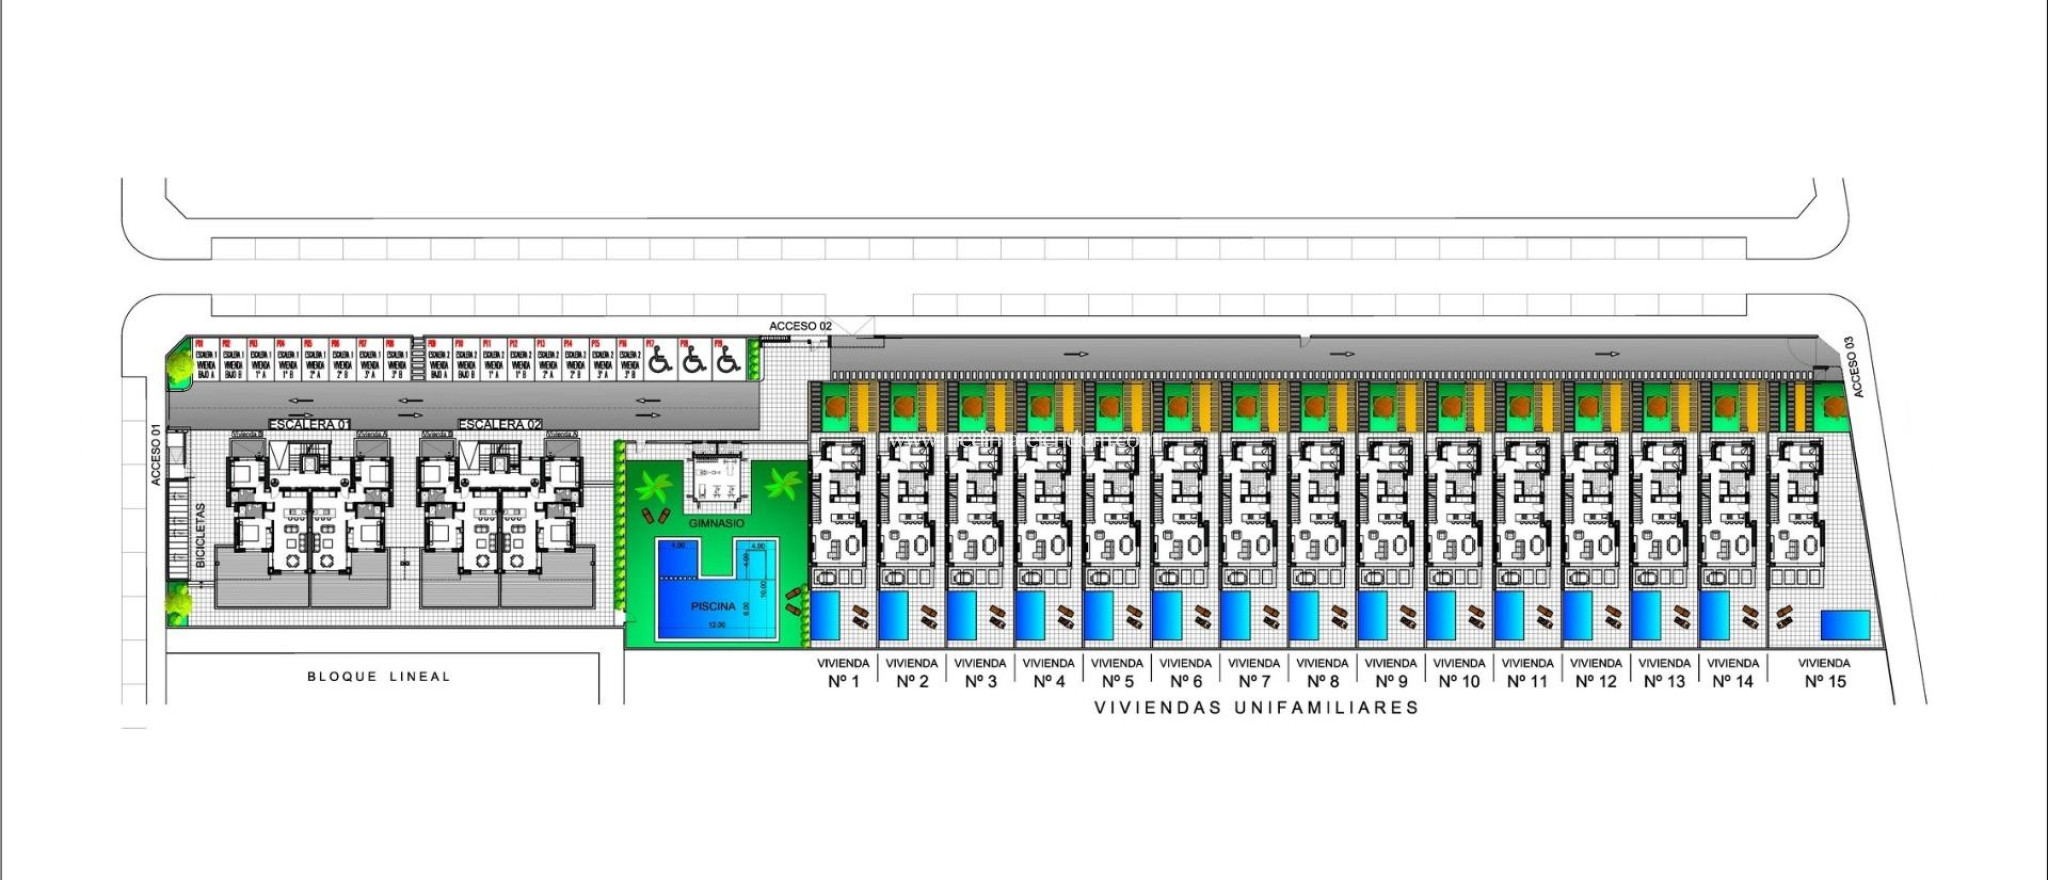
Task: Click the palm tree right of the gym
Action: click(x=780, y=486)
